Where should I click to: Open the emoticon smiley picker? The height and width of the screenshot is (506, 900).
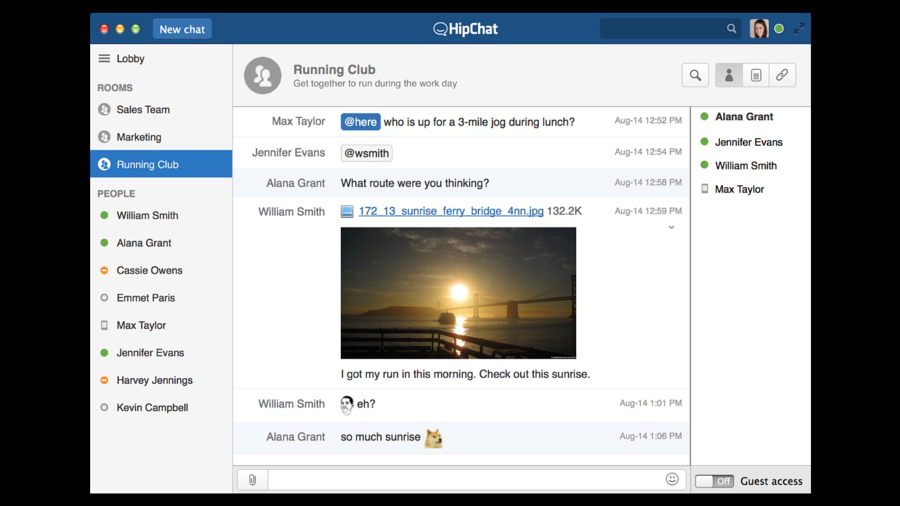click(x=672, y=479)
